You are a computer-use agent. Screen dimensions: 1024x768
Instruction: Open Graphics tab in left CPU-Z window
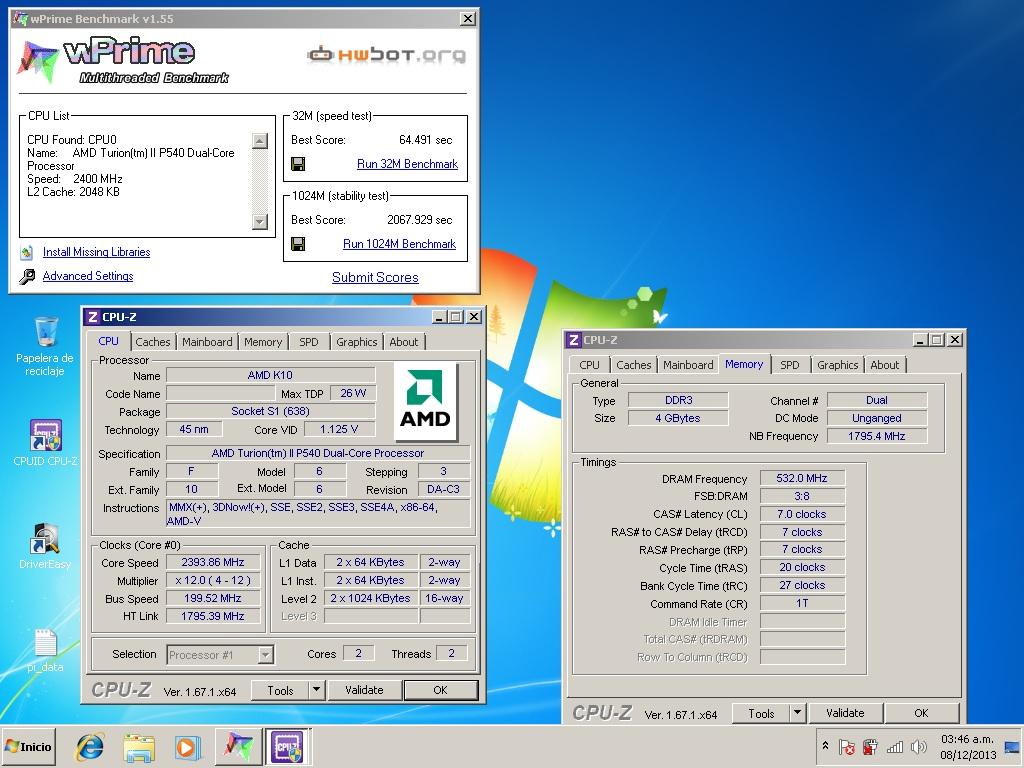coord(357,342)
